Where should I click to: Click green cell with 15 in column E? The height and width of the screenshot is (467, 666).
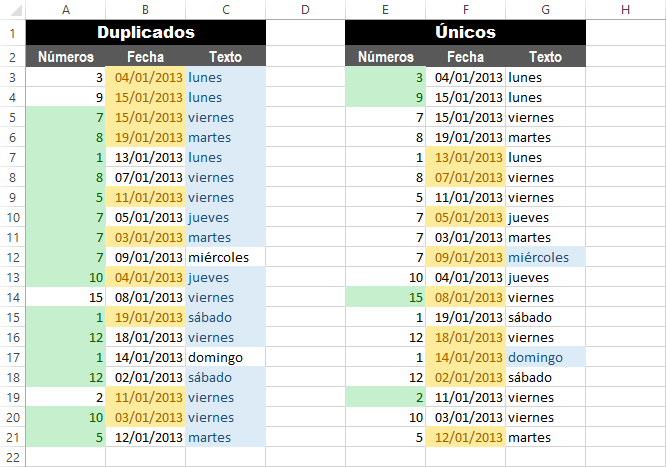[385, 297]
